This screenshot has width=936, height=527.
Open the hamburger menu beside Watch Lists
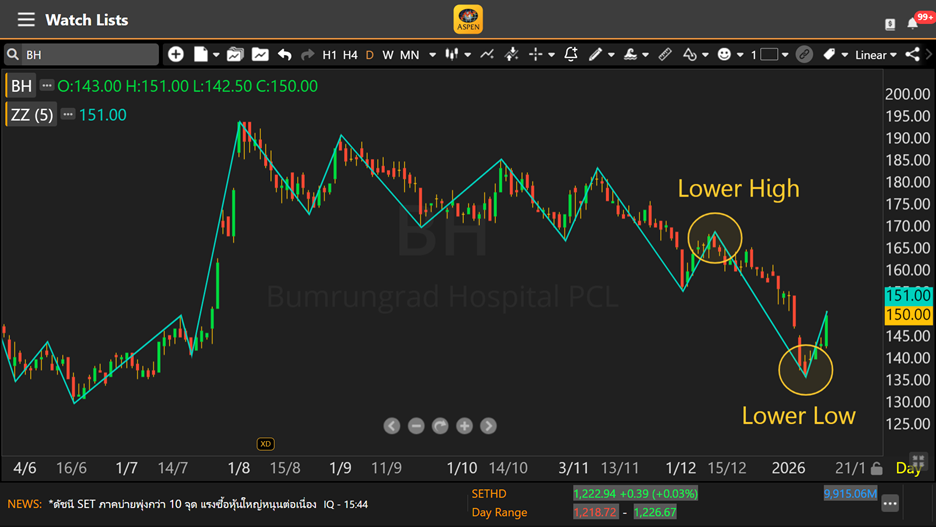(26, 20)
